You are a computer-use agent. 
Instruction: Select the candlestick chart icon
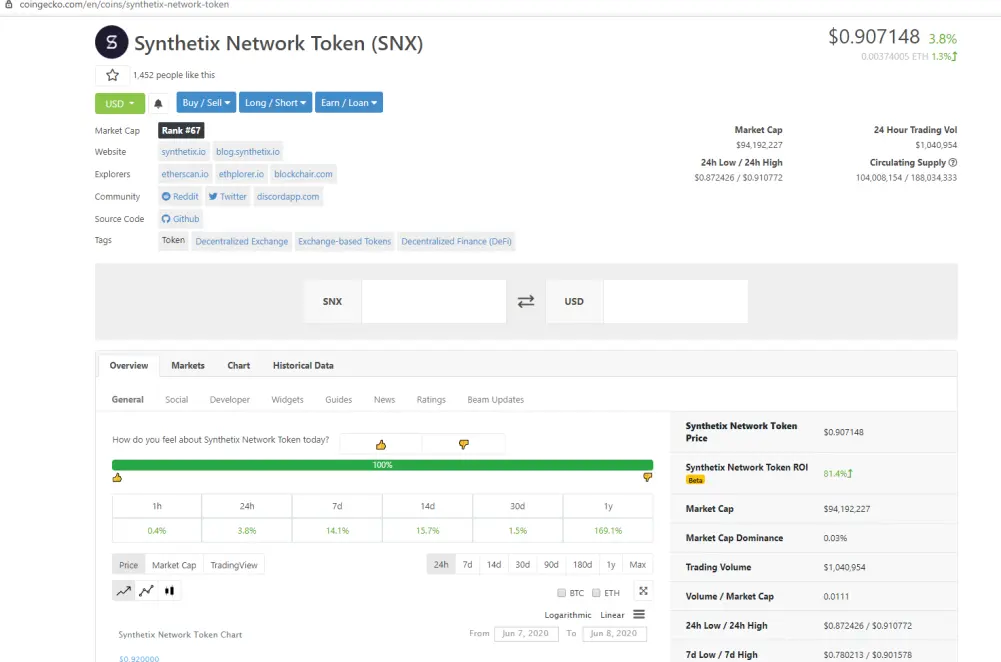pyautogui.click(x=169, y=591)
